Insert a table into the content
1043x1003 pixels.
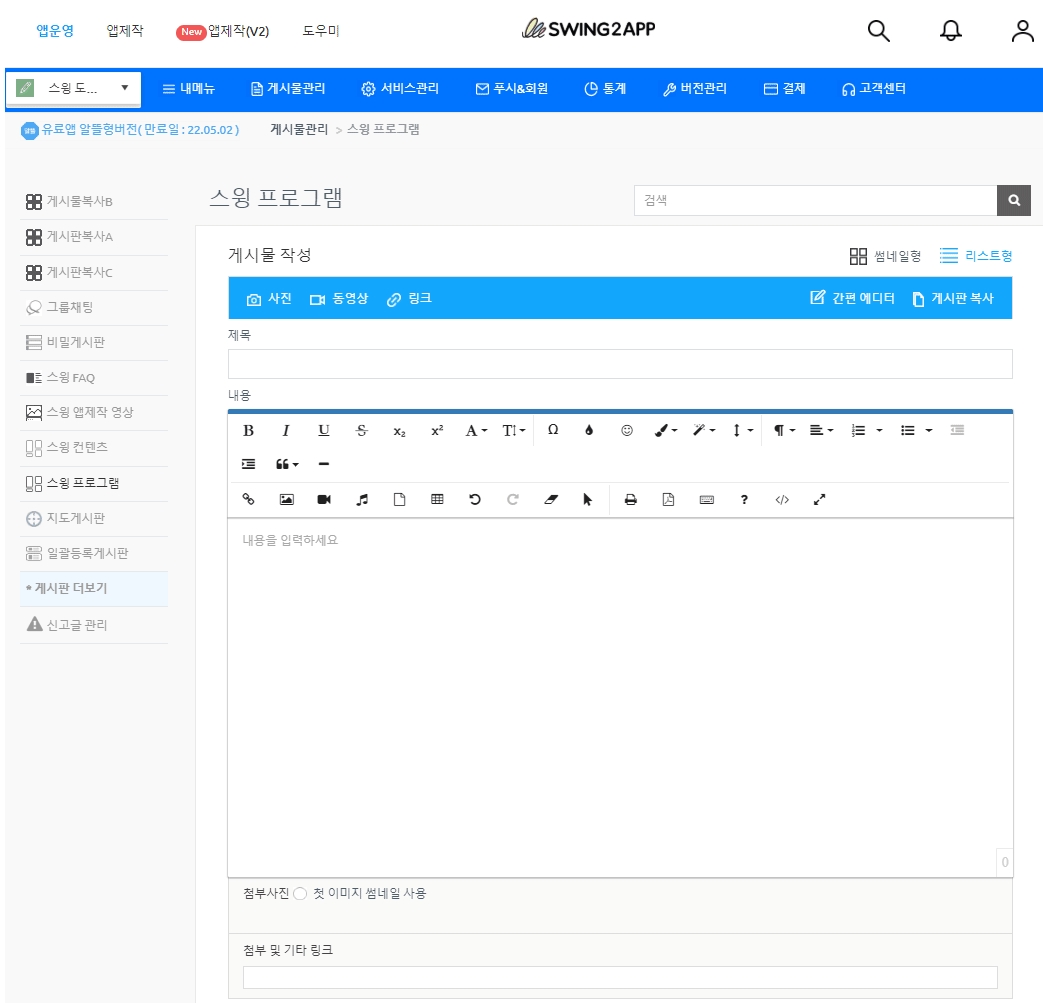437,499
